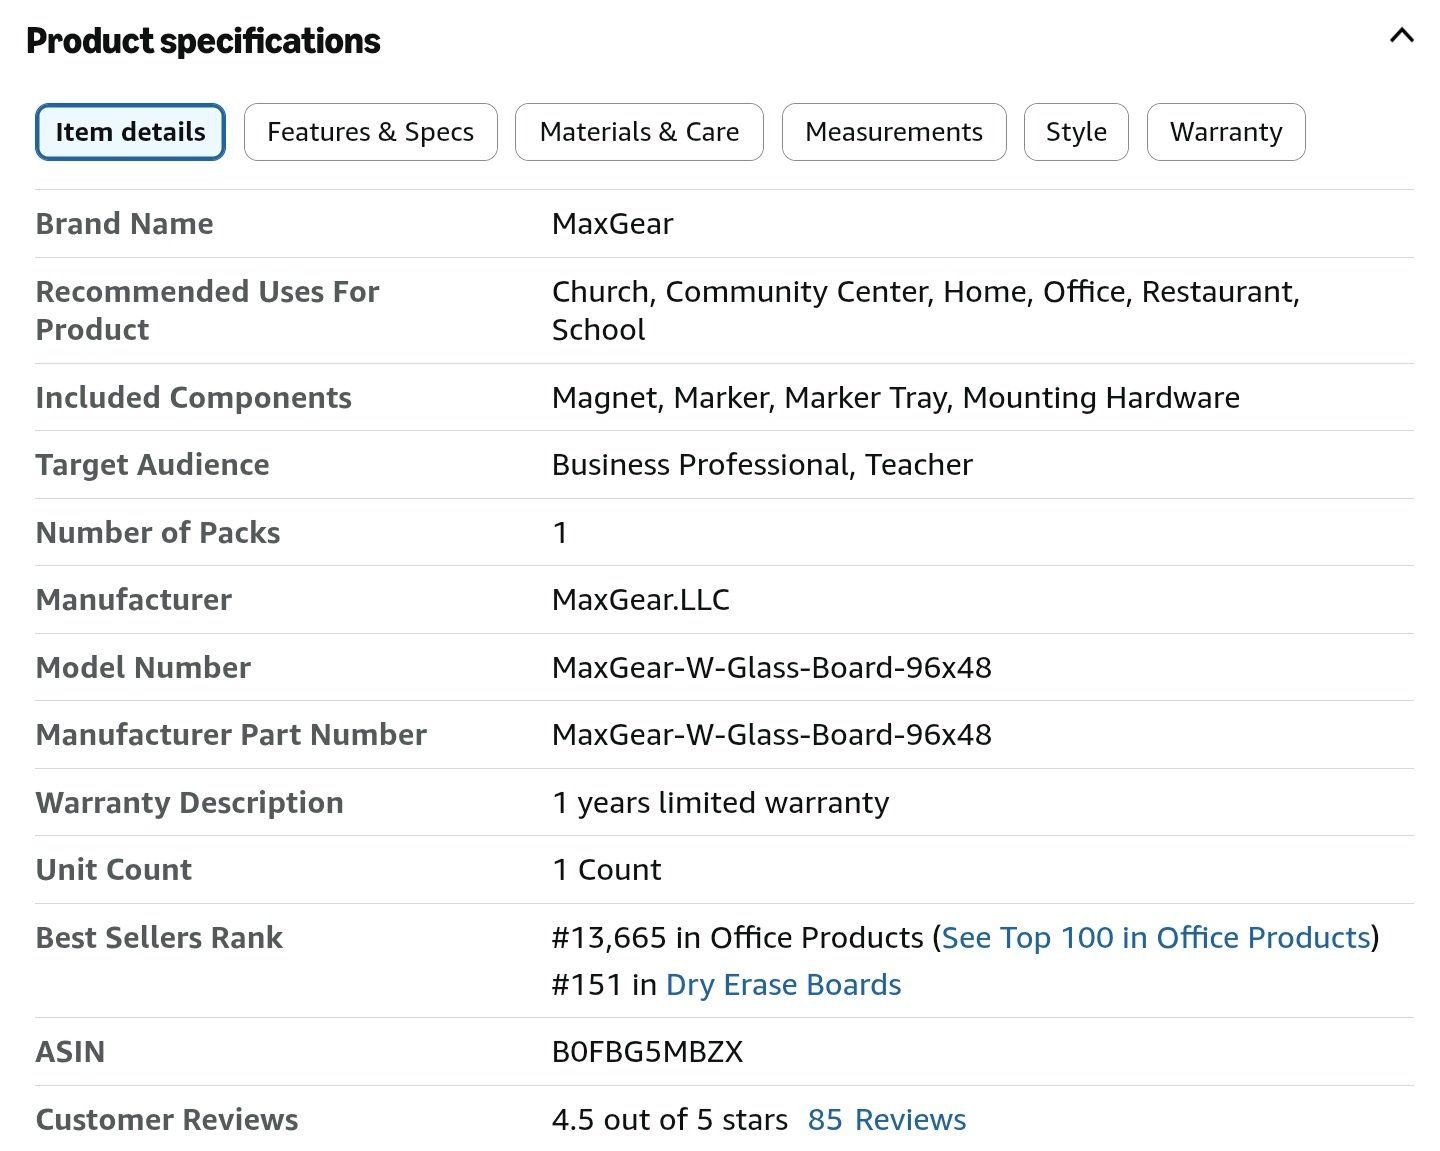The height and width of the screenshot is (1151, 1440).
Task: Click the 1 years limited warranty text
Action: [721, 803]
